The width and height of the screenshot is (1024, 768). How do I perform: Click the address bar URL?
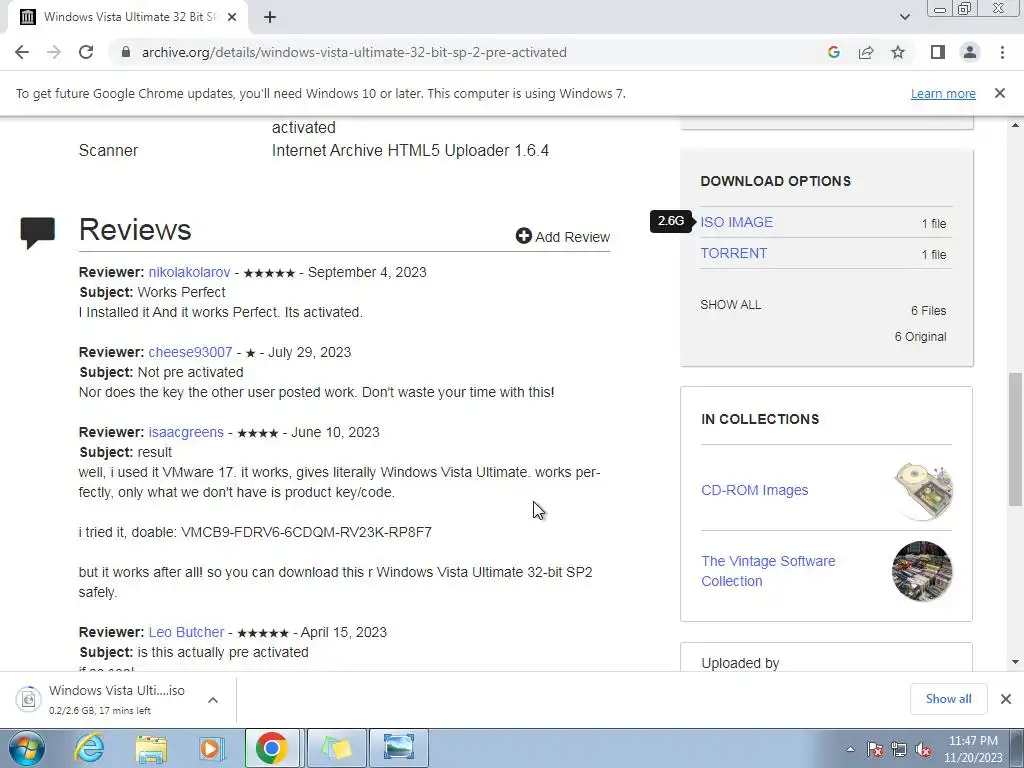(x=354, y=52)
